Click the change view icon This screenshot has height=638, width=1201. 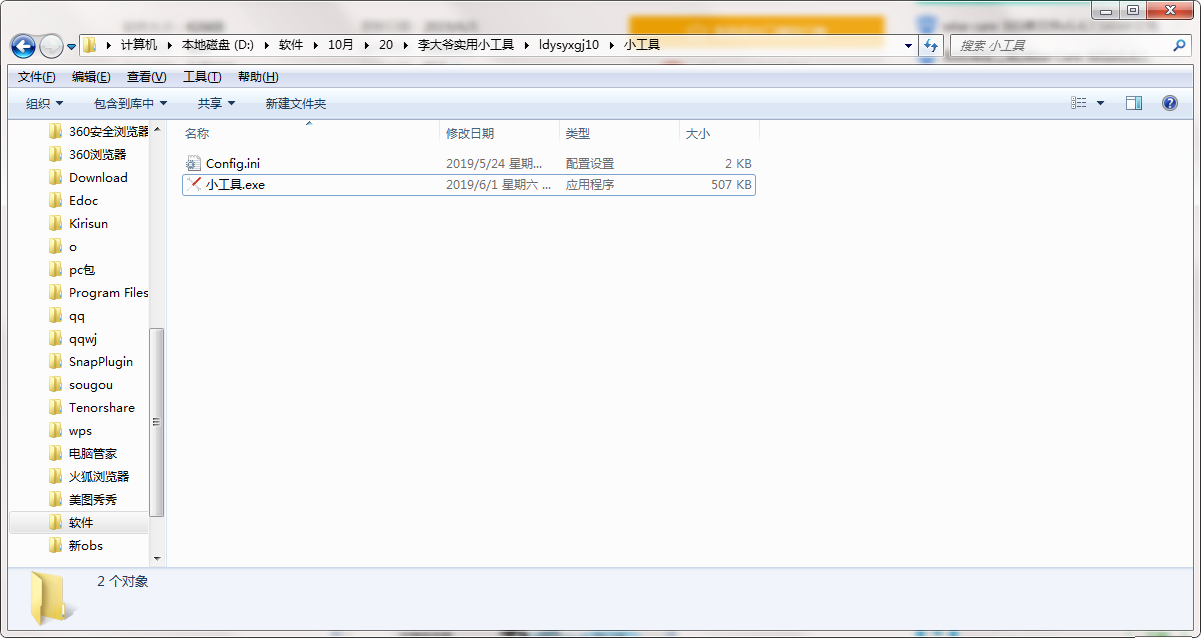click(x=1078, y=103)
